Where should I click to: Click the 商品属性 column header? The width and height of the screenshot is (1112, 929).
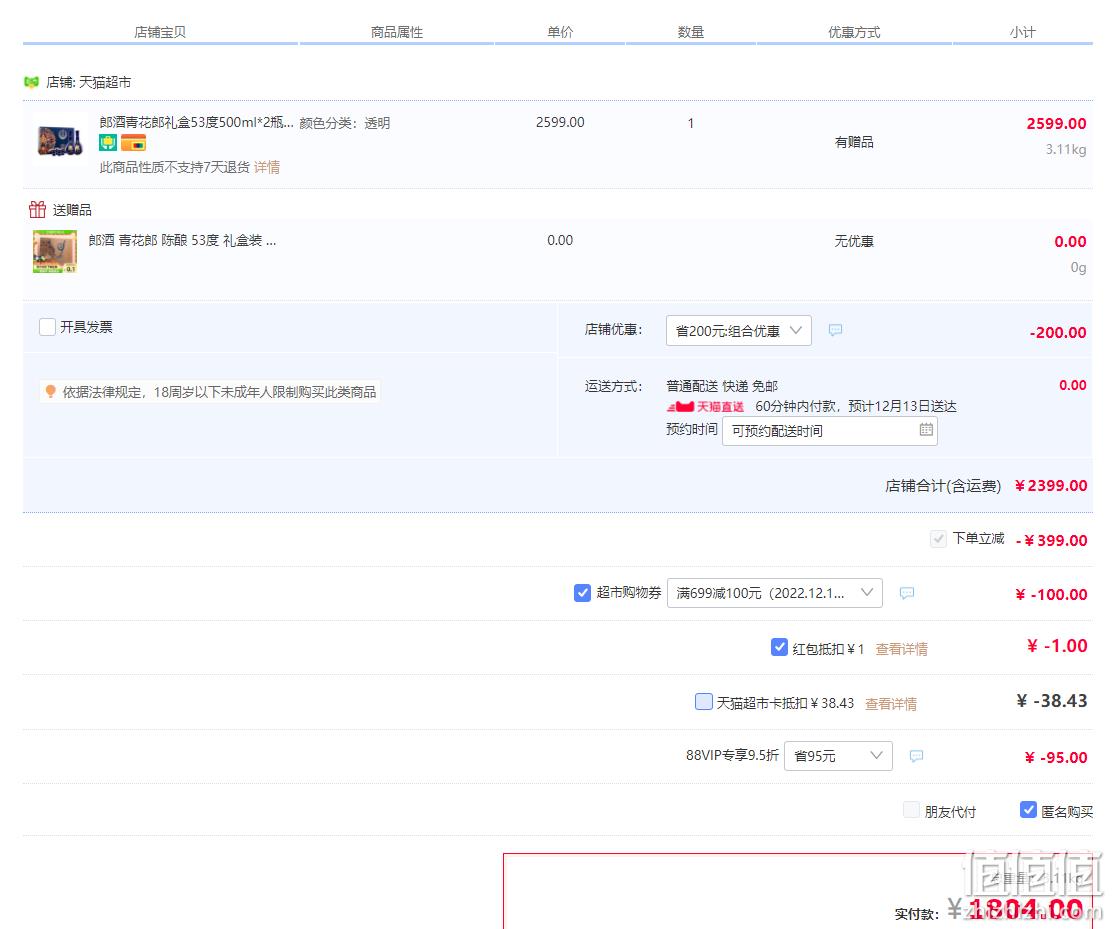pos(397,32)
